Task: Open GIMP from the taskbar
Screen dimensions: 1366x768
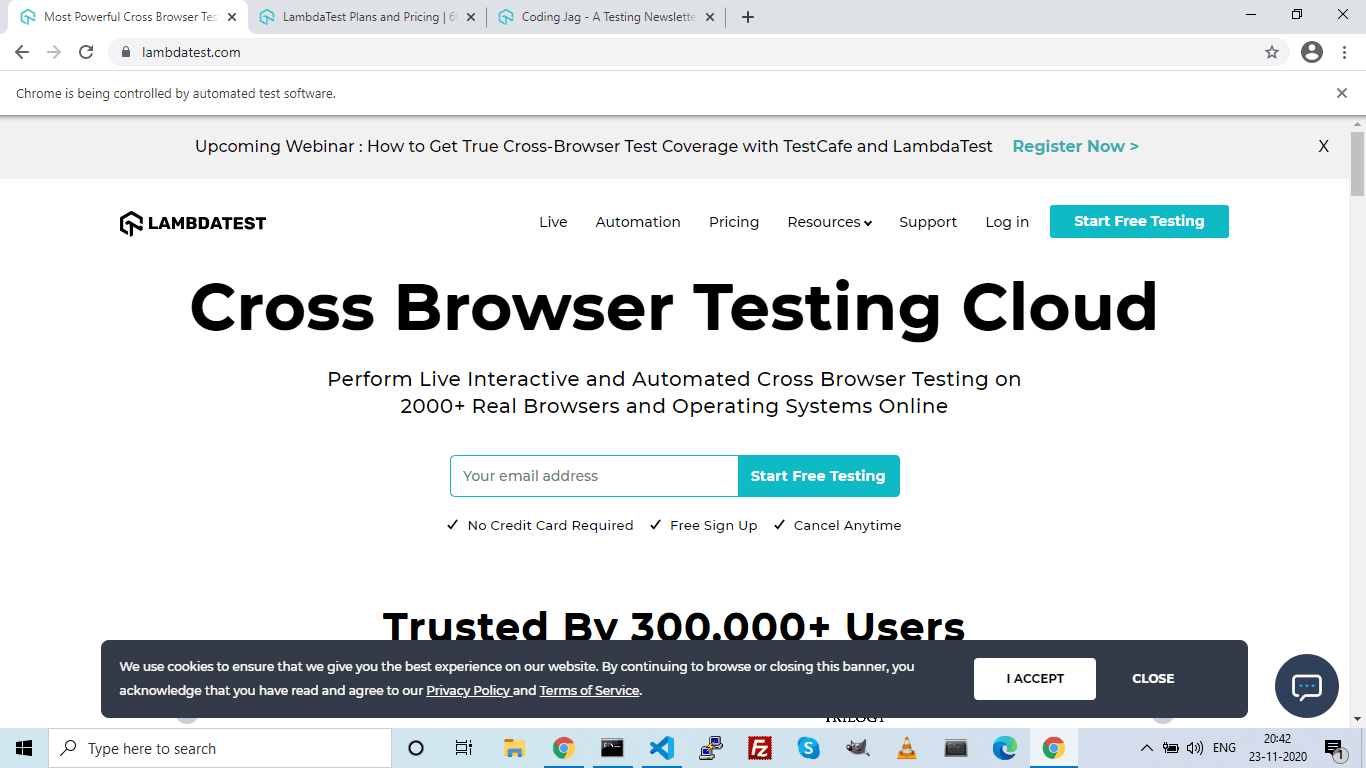Action: point(857,748)
